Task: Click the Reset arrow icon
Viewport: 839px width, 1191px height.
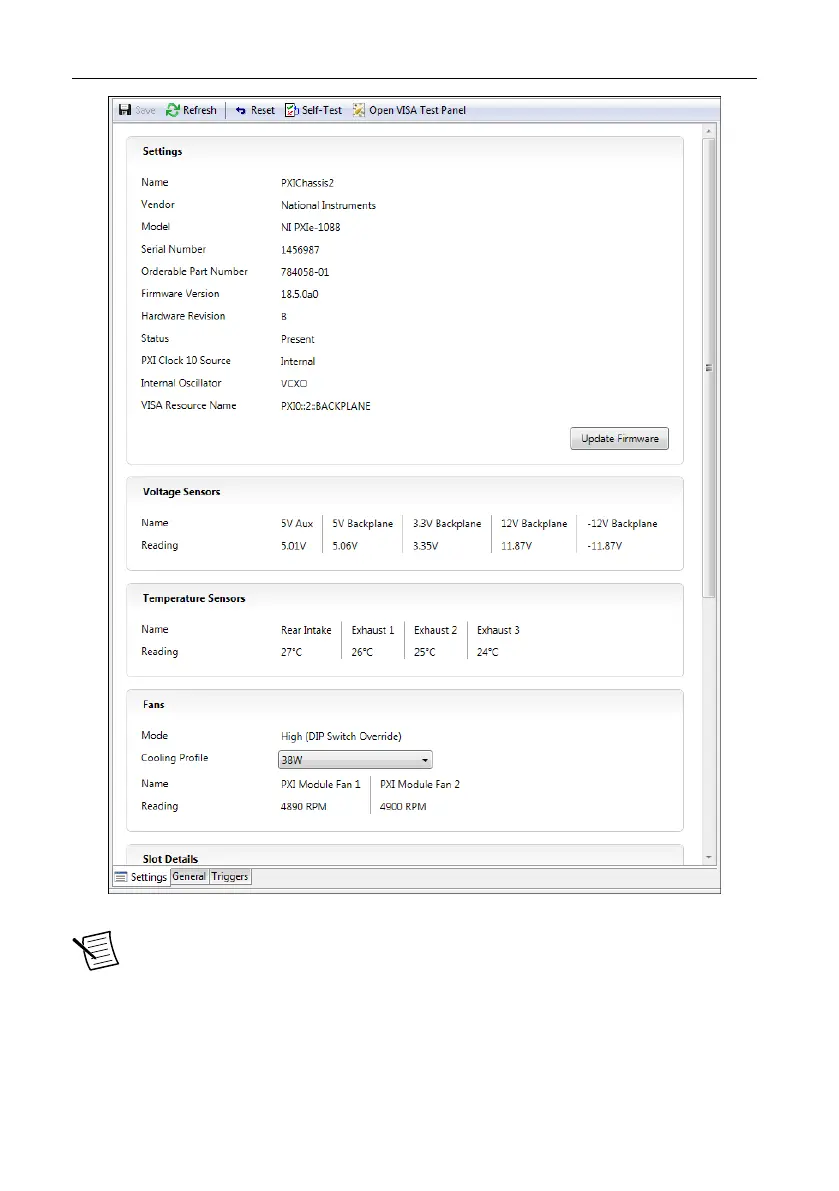Action: coord(241,111)
